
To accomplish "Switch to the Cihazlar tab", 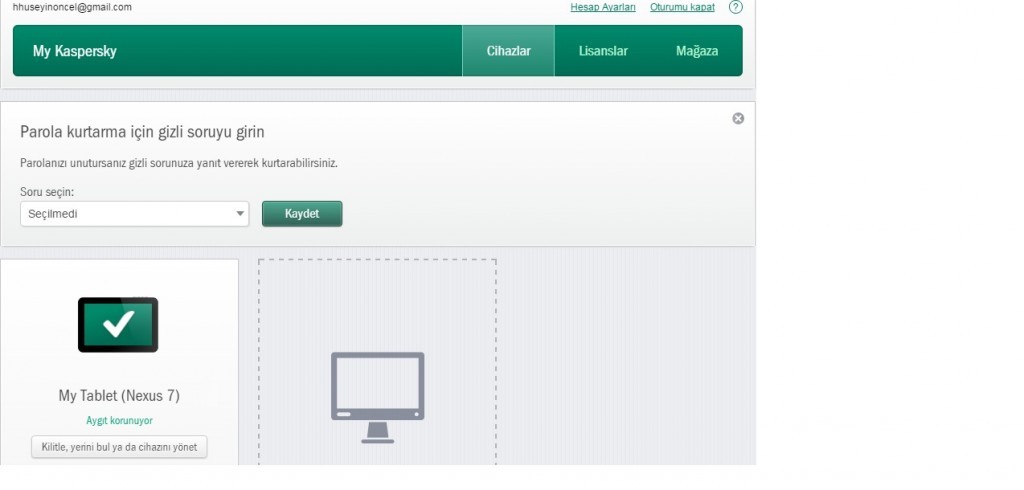I will 508,51.
